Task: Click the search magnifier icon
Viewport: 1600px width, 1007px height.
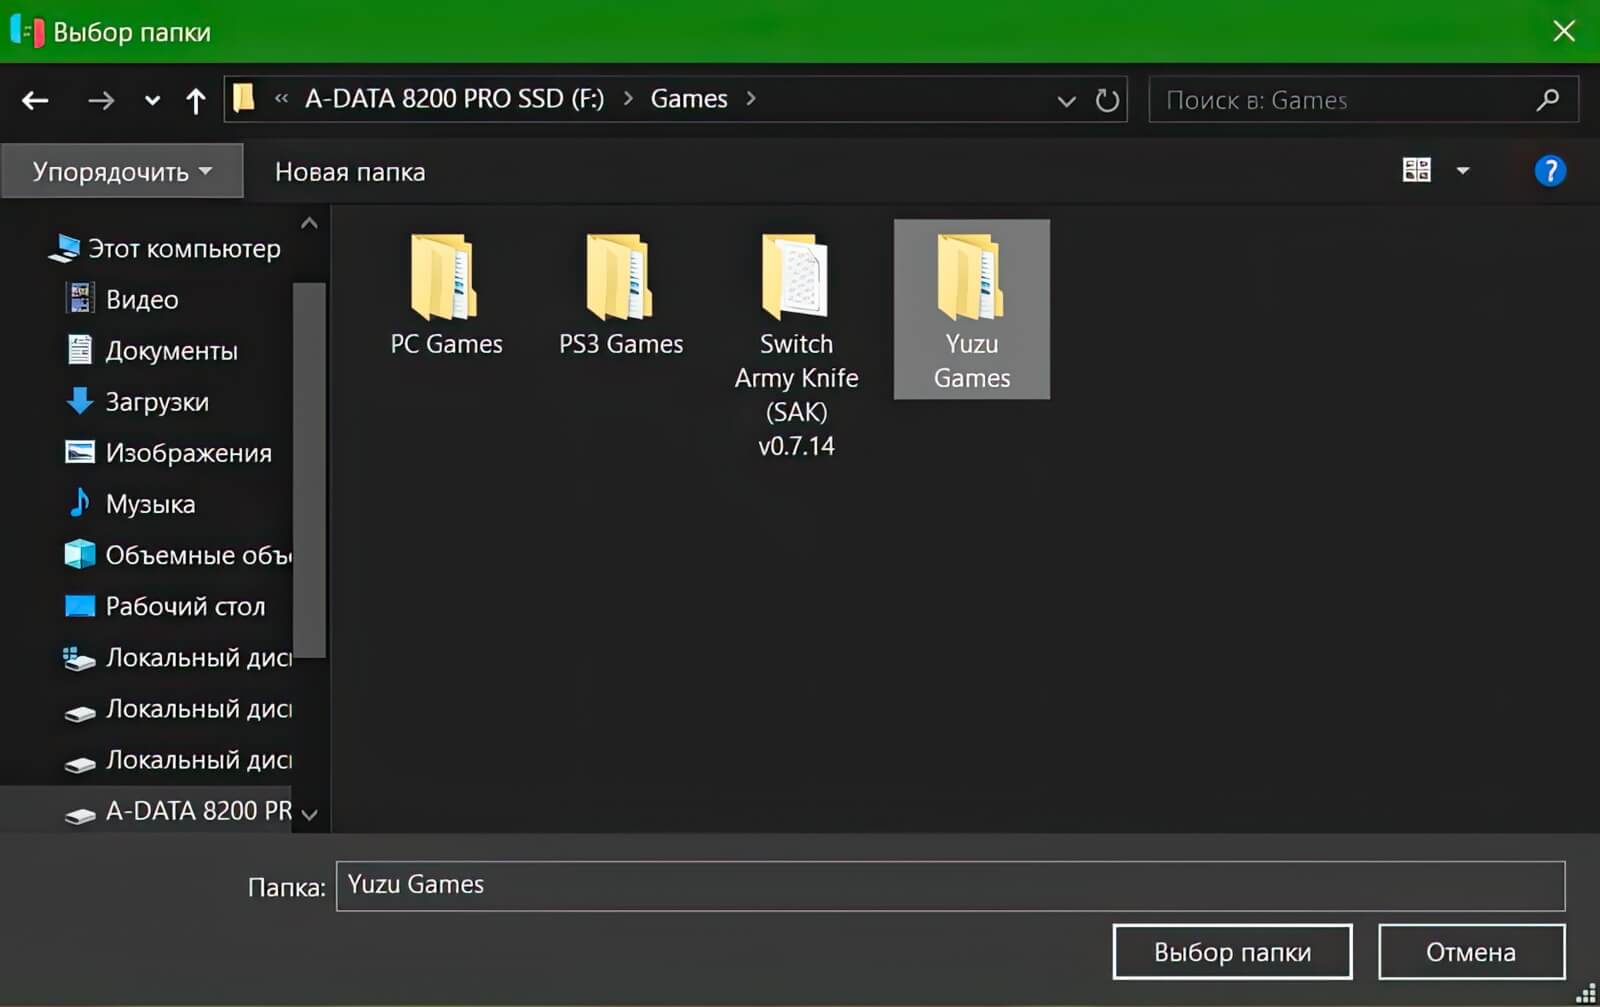Action: [1548, 100]
